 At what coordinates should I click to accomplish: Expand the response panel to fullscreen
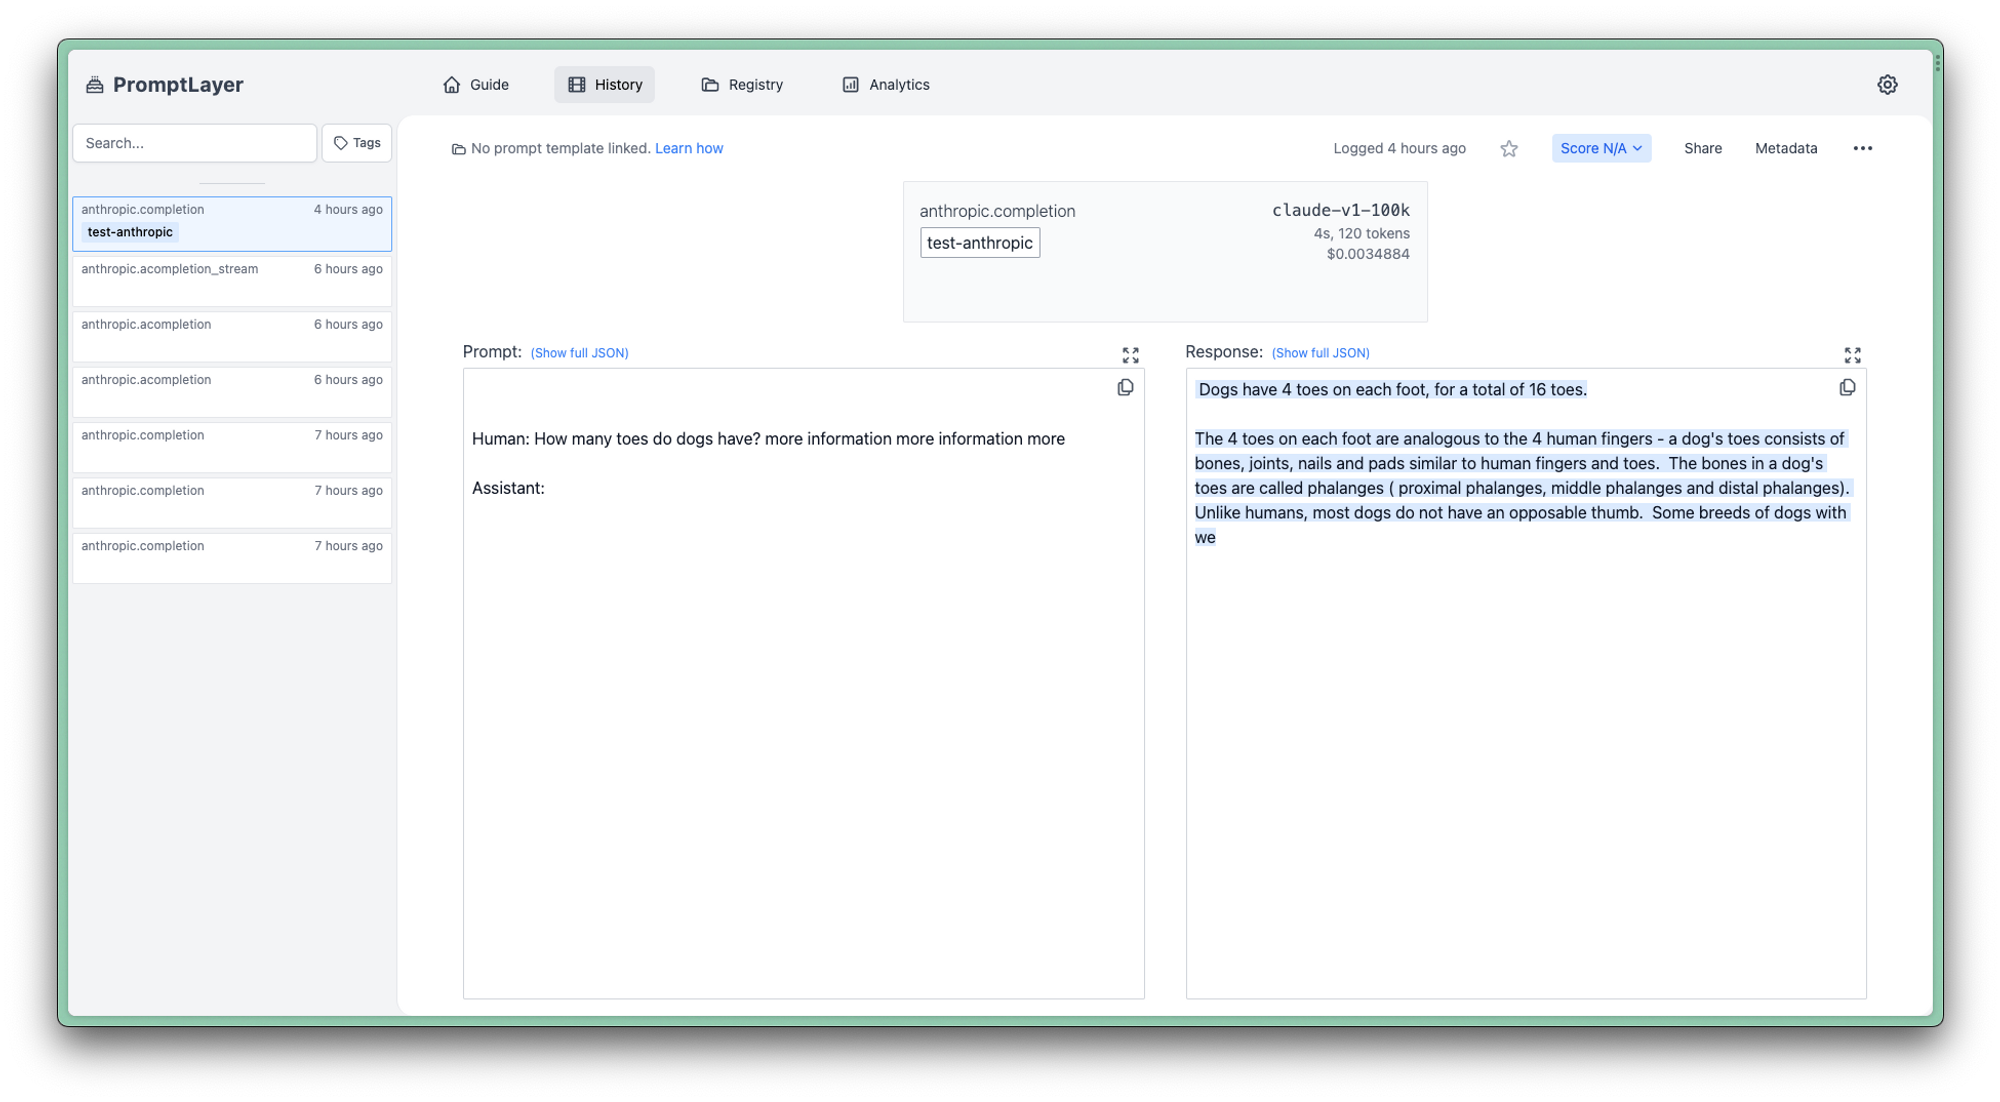(1852, 356)
